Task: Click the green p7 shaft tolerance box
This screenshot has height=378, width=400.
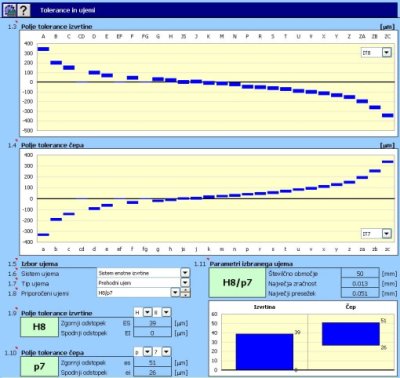Action: [x=39, y=367]
